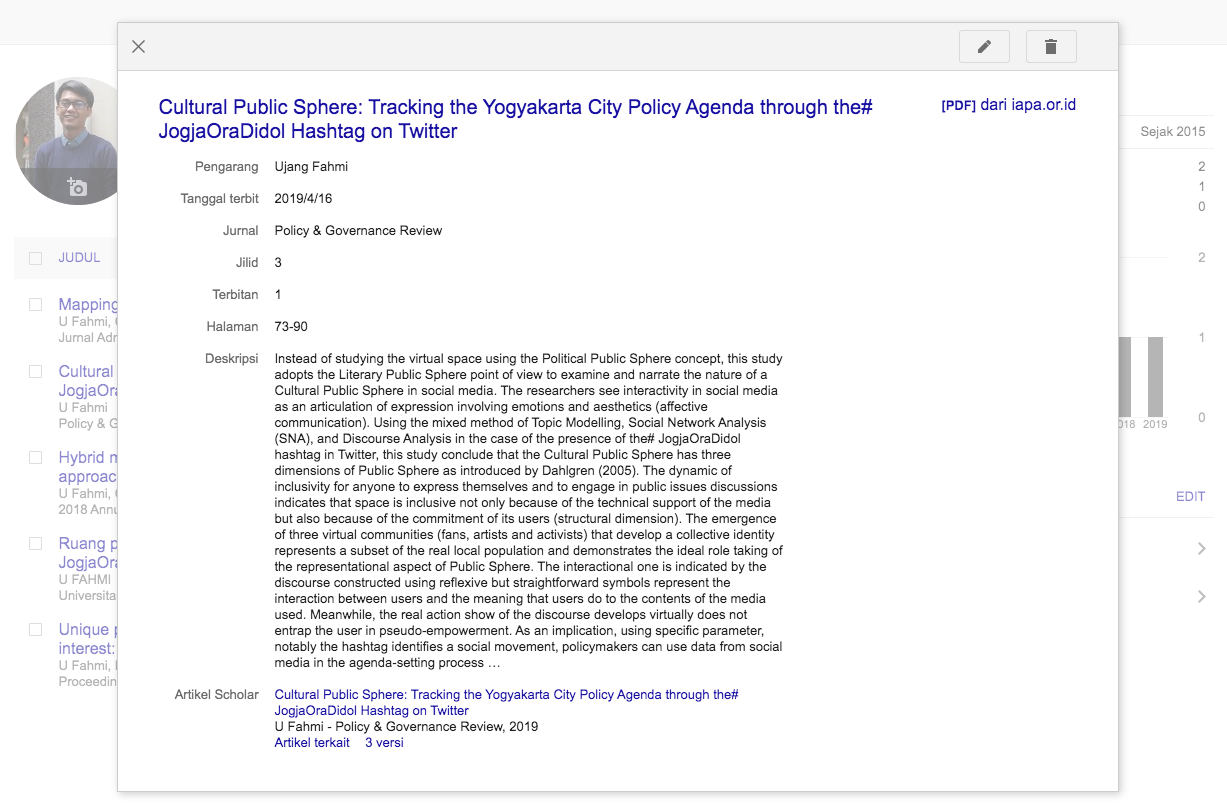Click the Pengarang field label

227,167
